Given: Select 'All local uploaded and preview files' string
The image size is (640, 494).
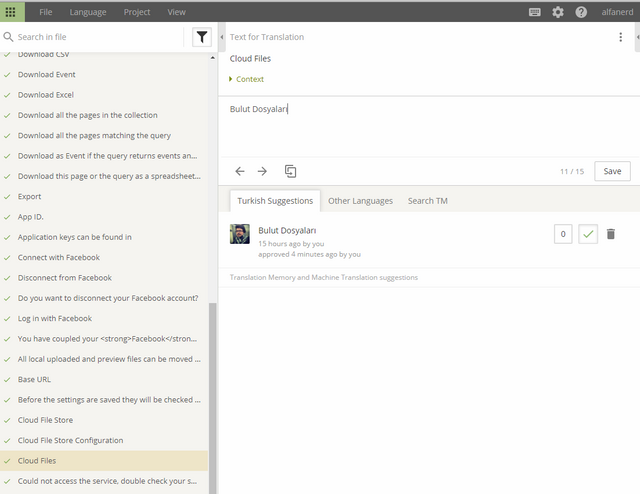Looking at the screenshot, I should (x=104, y=359).
